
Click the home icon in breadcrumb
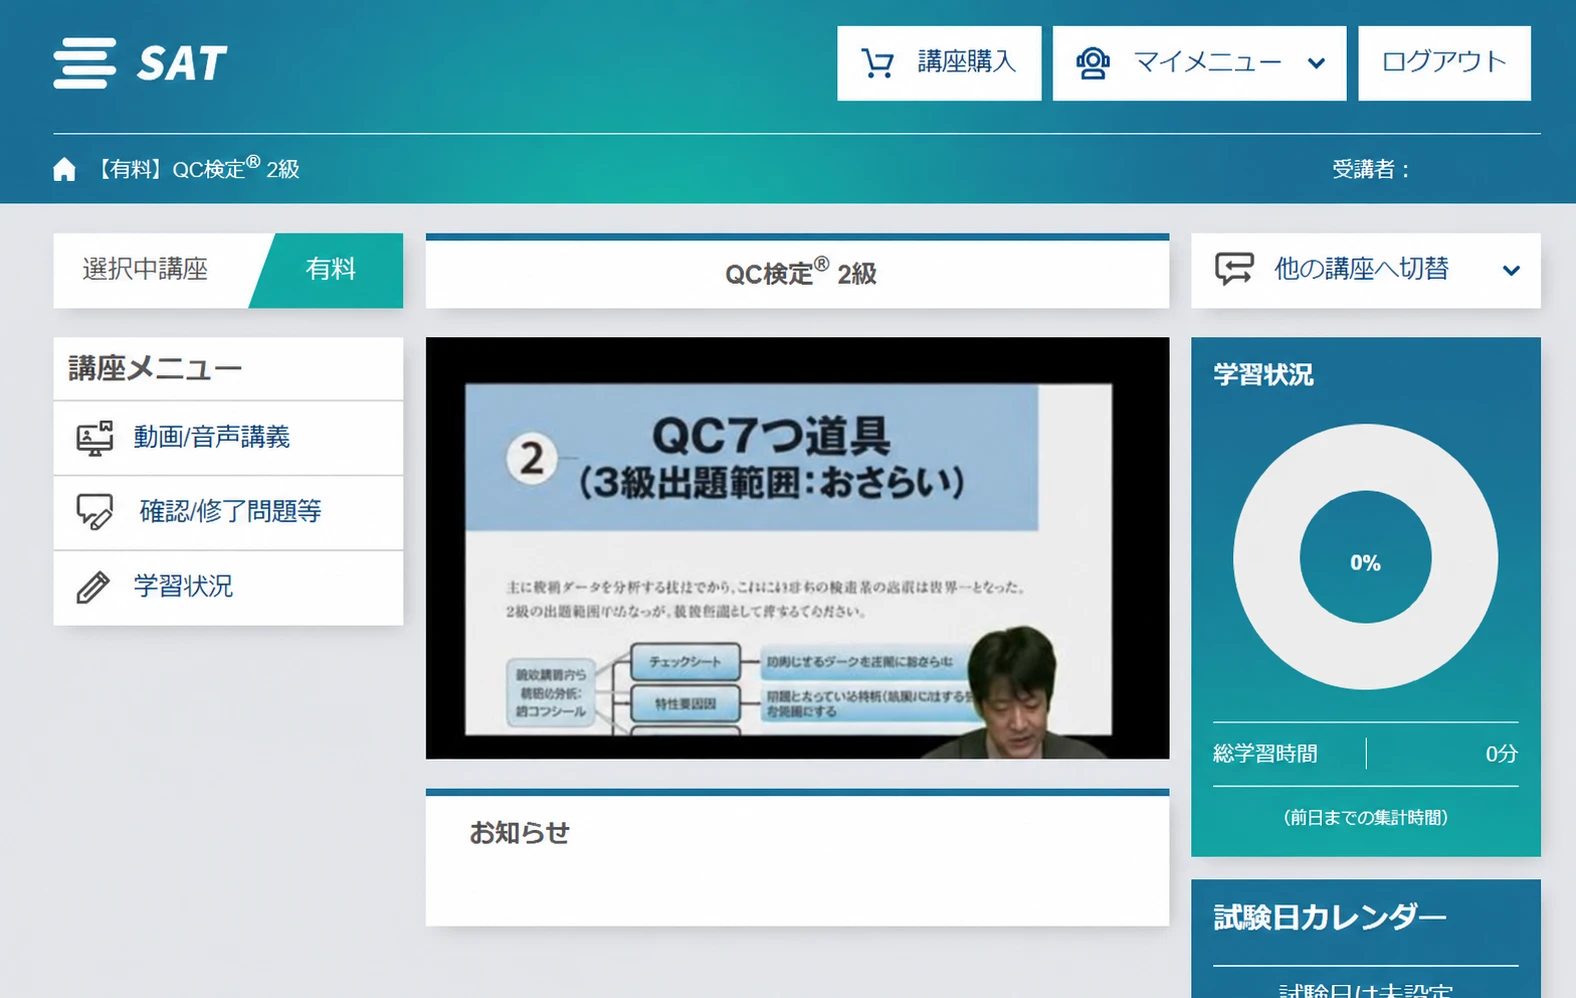click(64, 169)
